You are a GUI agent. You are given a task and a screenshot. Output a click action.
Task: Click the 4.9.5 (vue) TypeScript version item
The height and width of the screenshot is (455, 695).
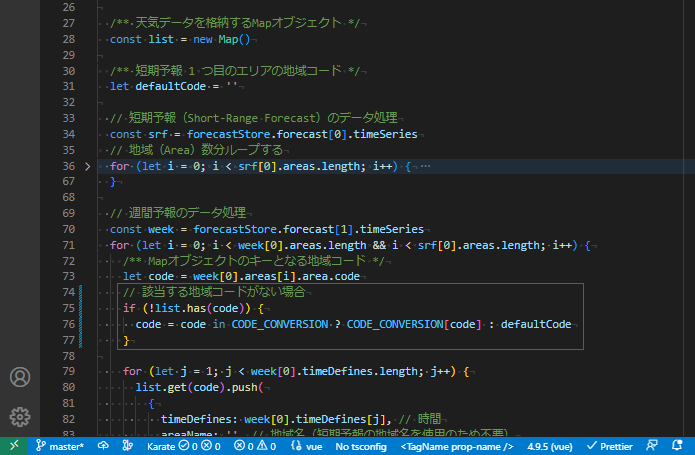coord(550,447)
